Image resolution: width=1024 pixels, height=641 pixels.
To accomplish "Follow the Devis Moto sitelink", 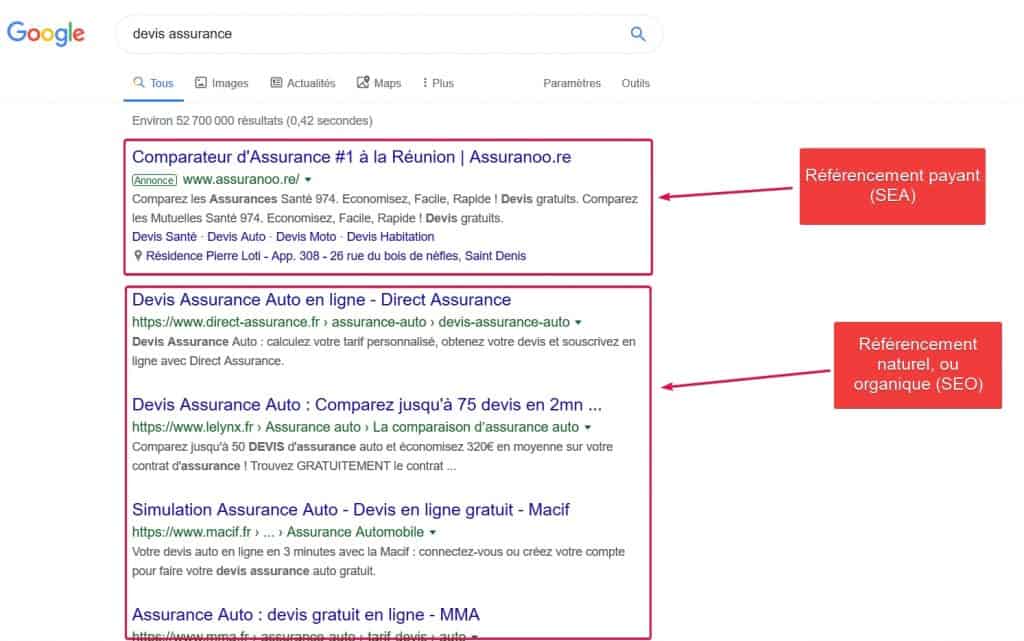I will pos(305,237).
